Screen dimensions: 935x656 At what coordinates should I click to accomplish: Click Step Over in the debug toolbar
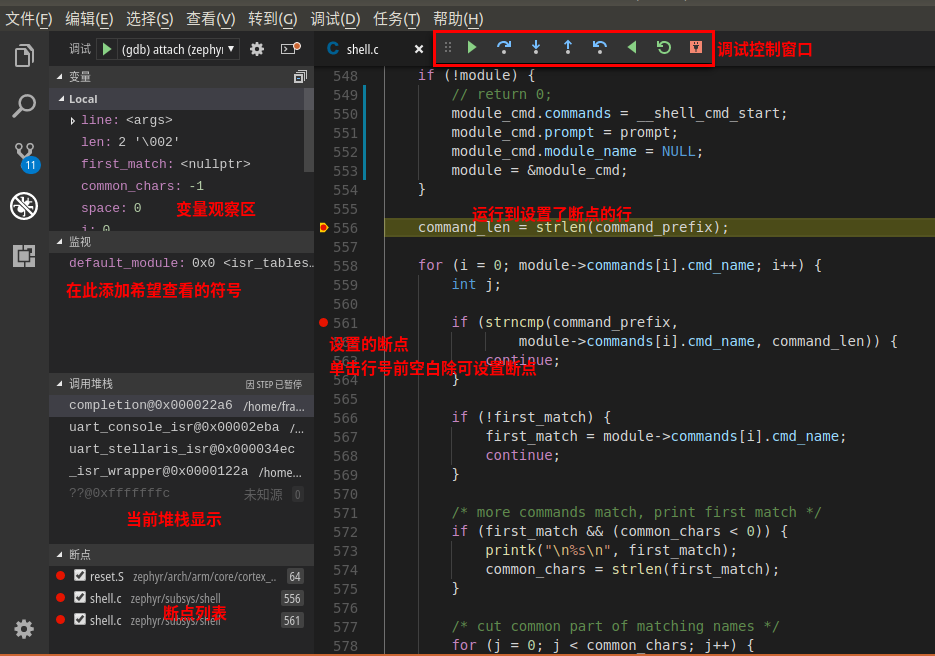504,47
